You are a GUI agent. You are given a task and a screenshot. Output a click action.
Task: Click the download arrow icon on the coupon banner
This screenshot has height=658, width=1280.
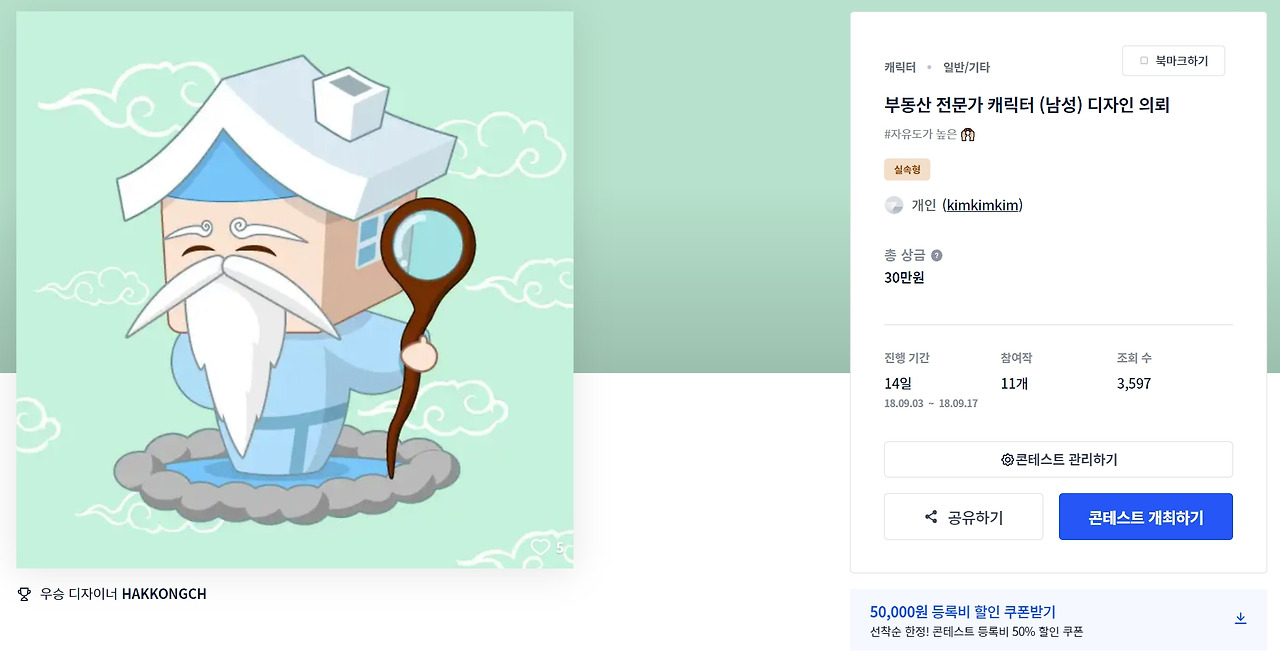click(1240, 618)
